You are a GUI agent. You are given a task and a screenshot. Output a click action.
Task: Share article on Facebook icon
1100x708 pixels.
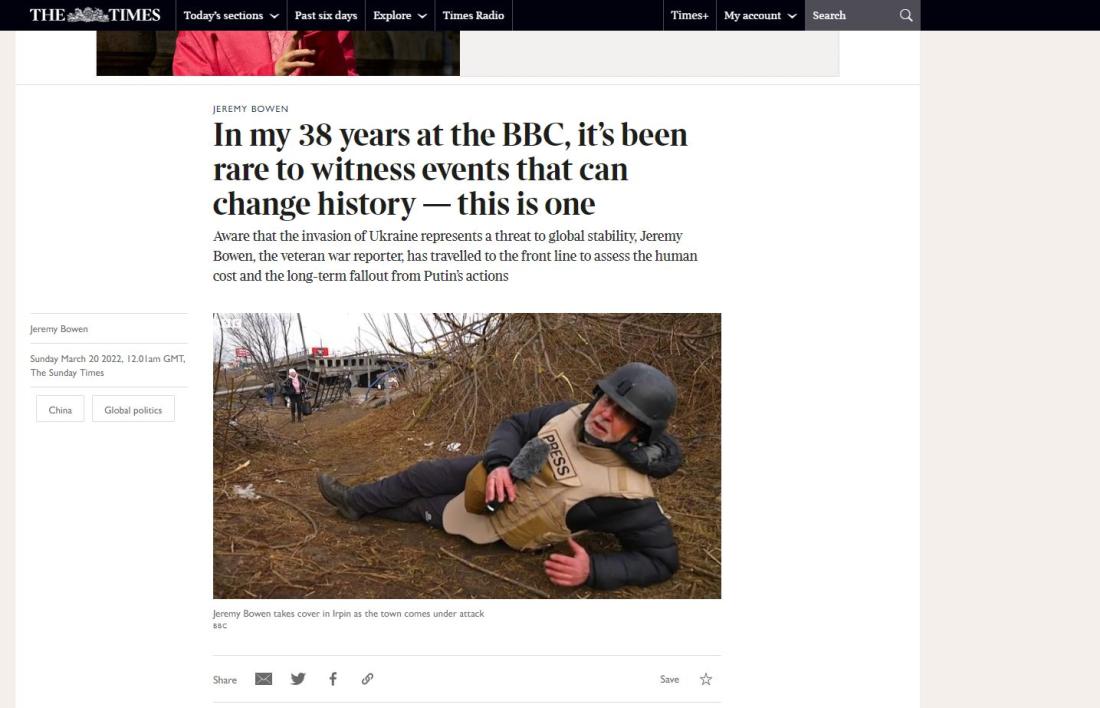(x=333, y=679)
